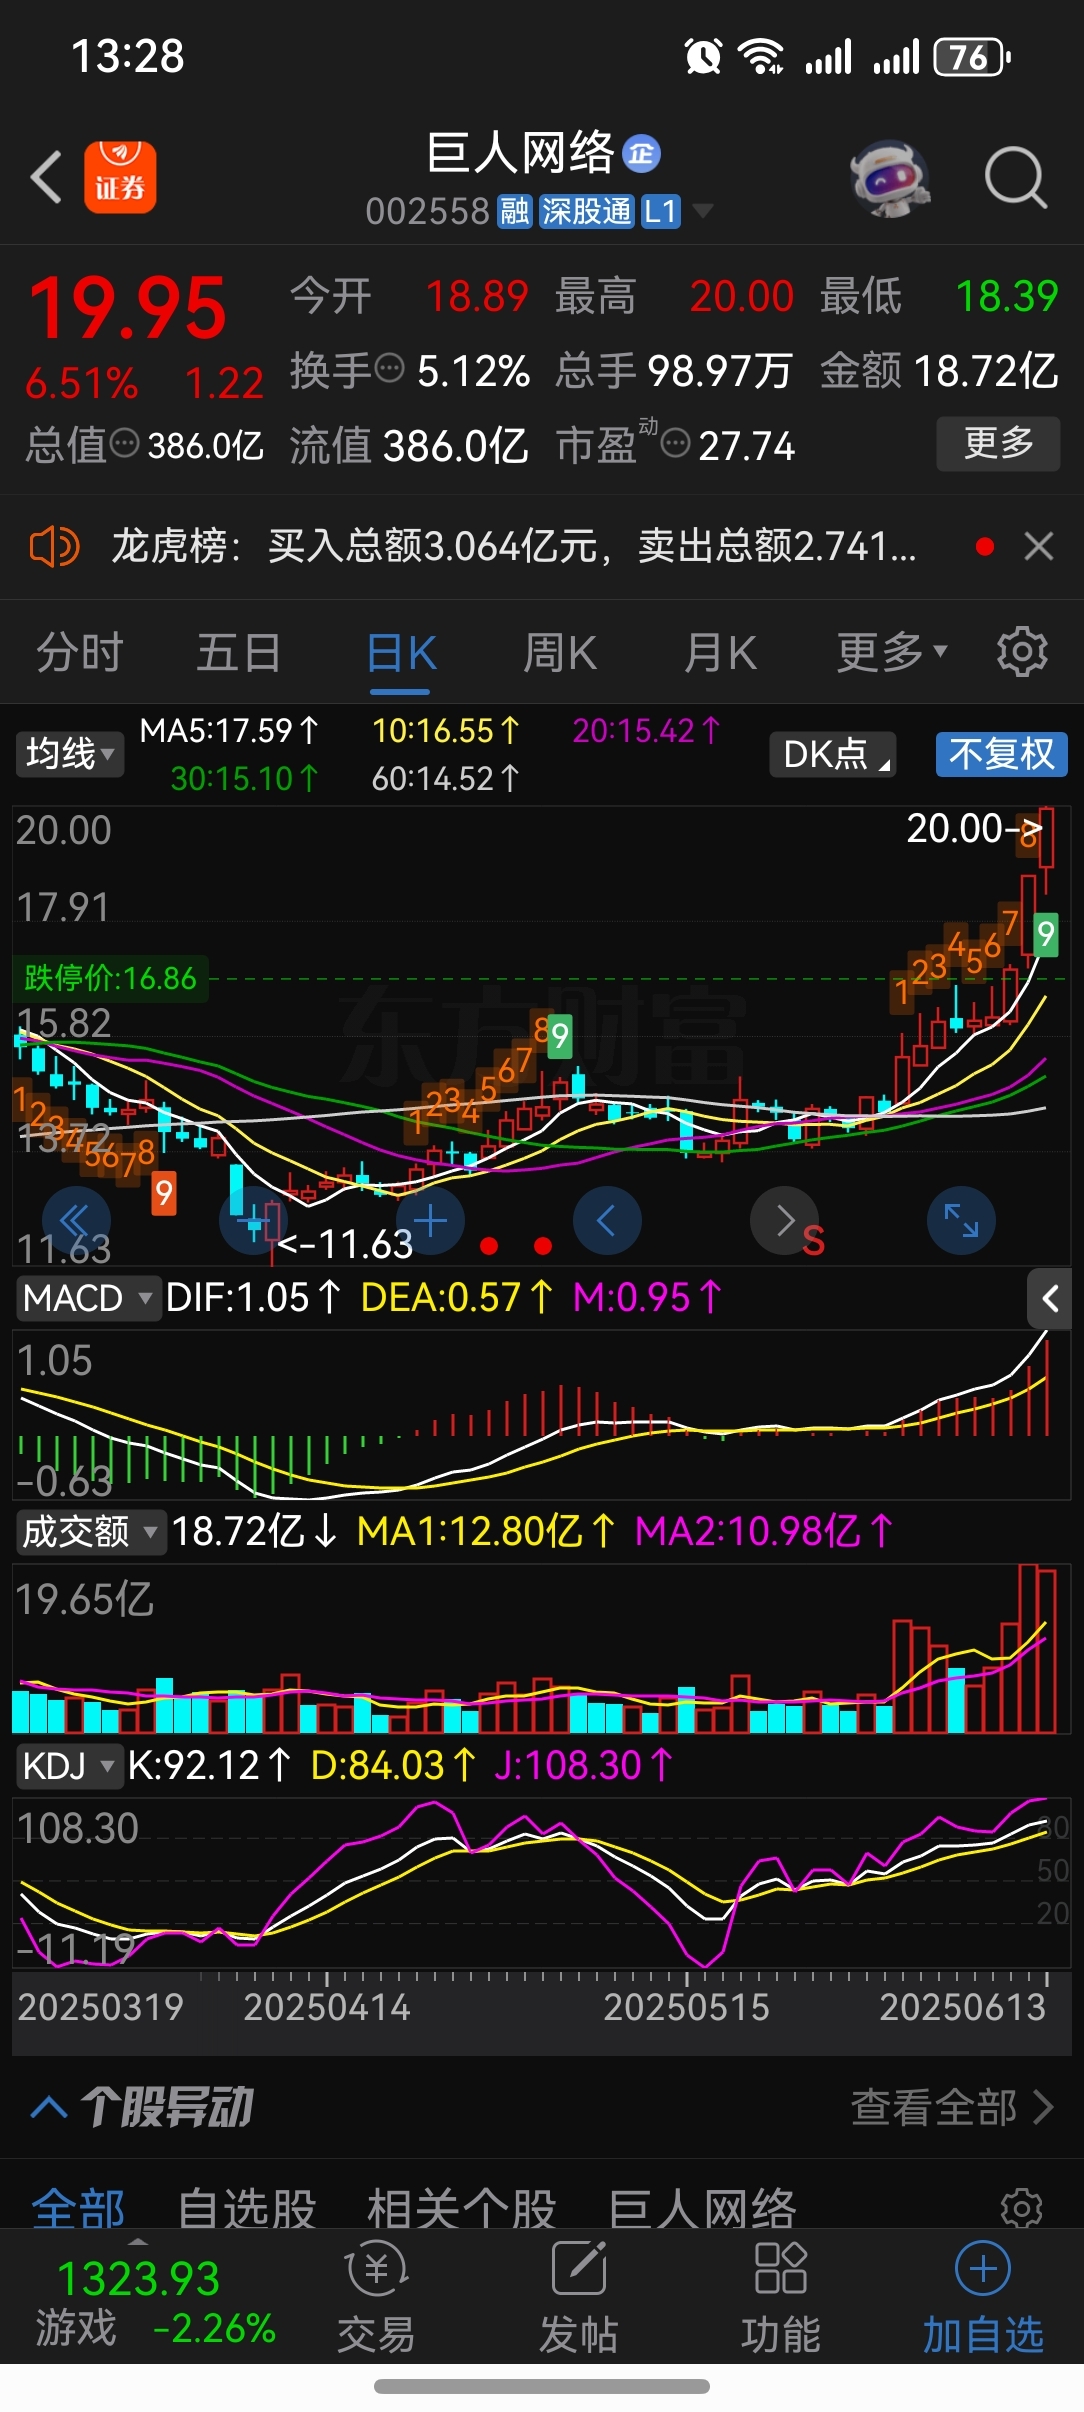Open 查看全部 link
This screenshot has width=1084, height=2412.
[952, 2108]
